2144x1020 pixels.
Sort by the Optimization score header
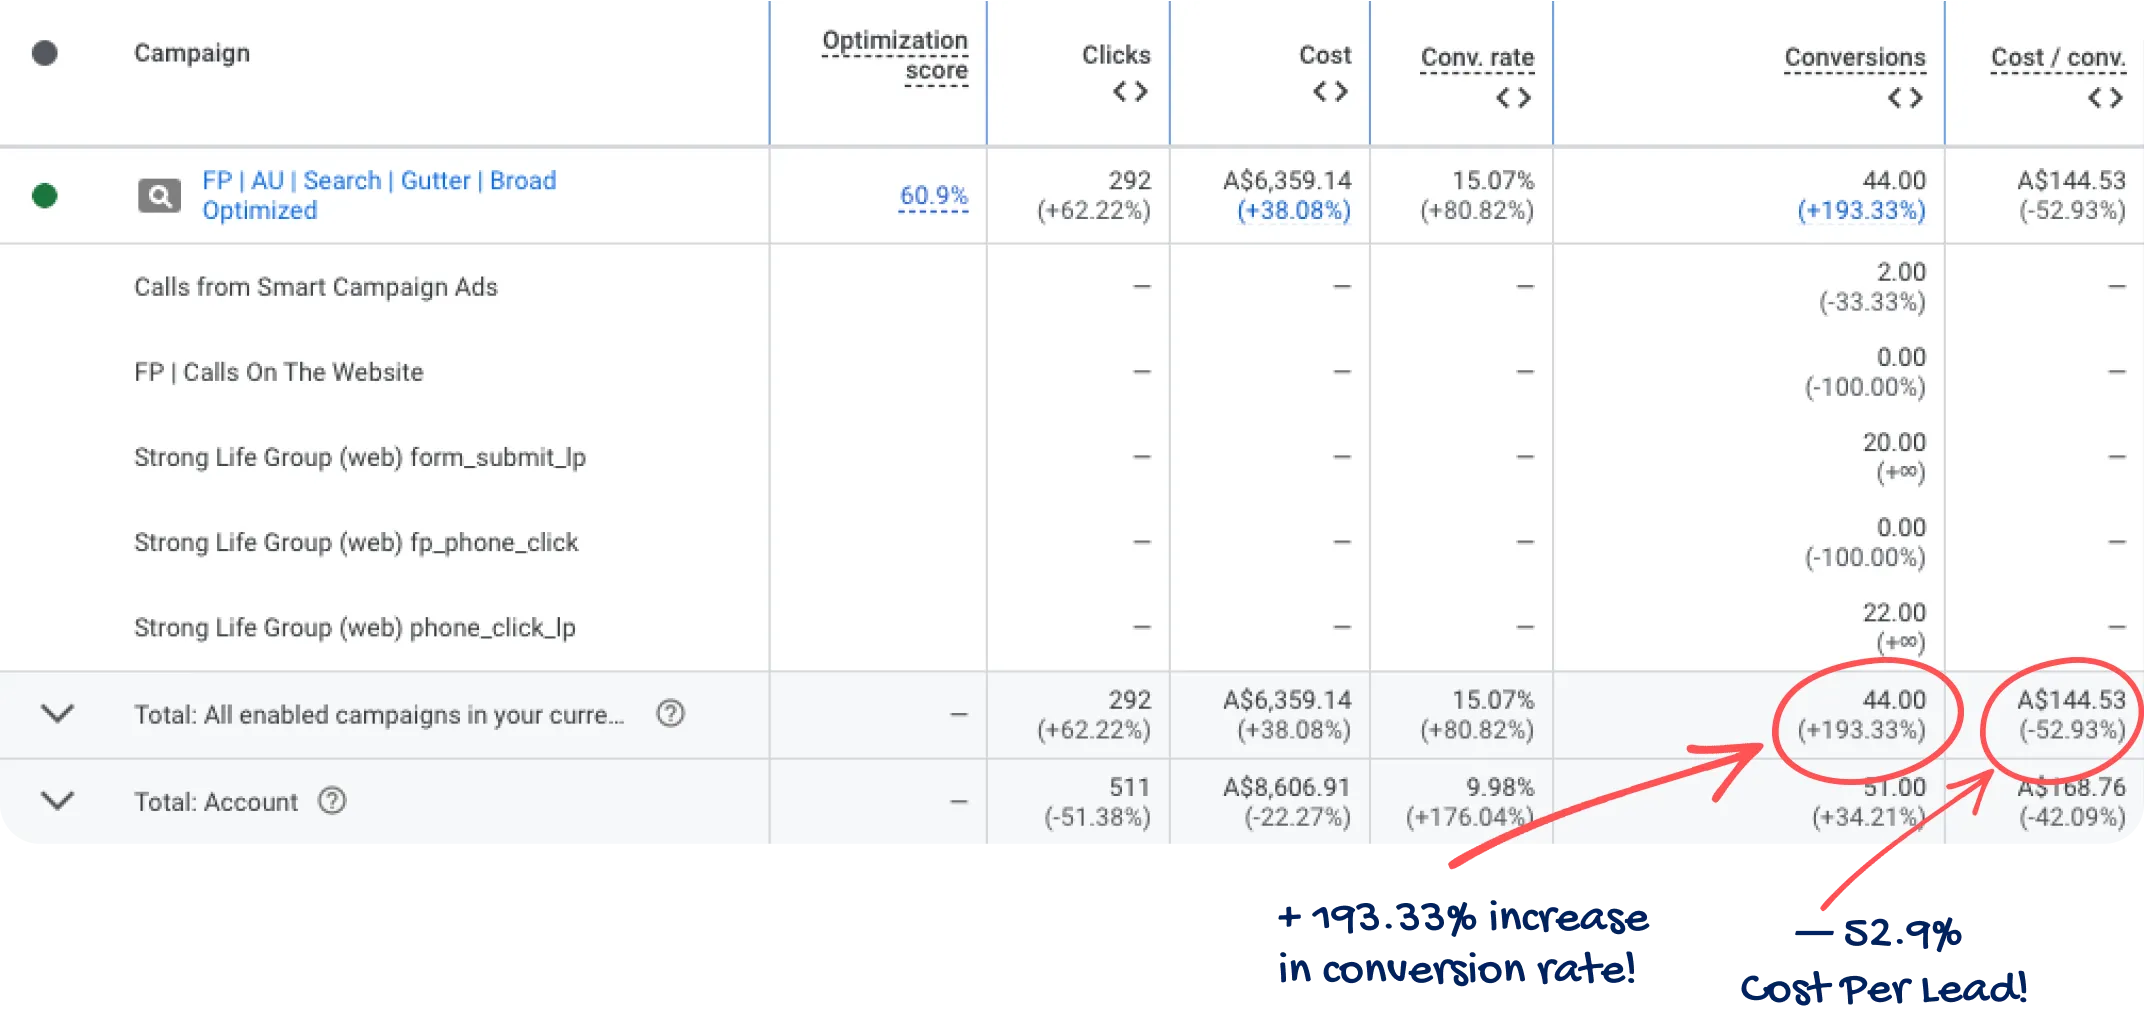pos(895,55)
